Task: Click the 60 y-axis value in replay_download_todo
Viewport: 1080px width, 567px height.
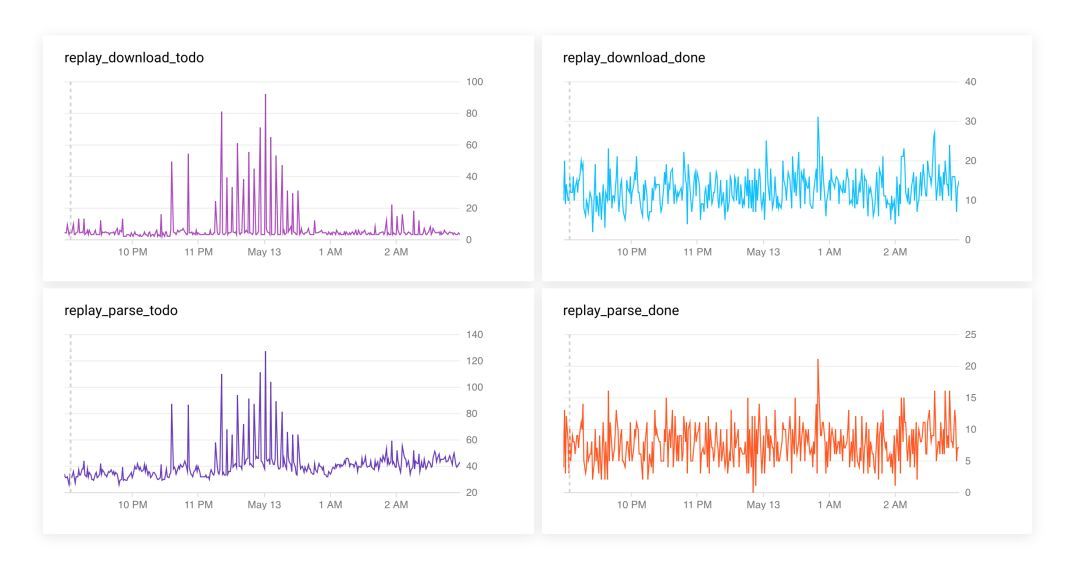Action: [x=472, y=145]
